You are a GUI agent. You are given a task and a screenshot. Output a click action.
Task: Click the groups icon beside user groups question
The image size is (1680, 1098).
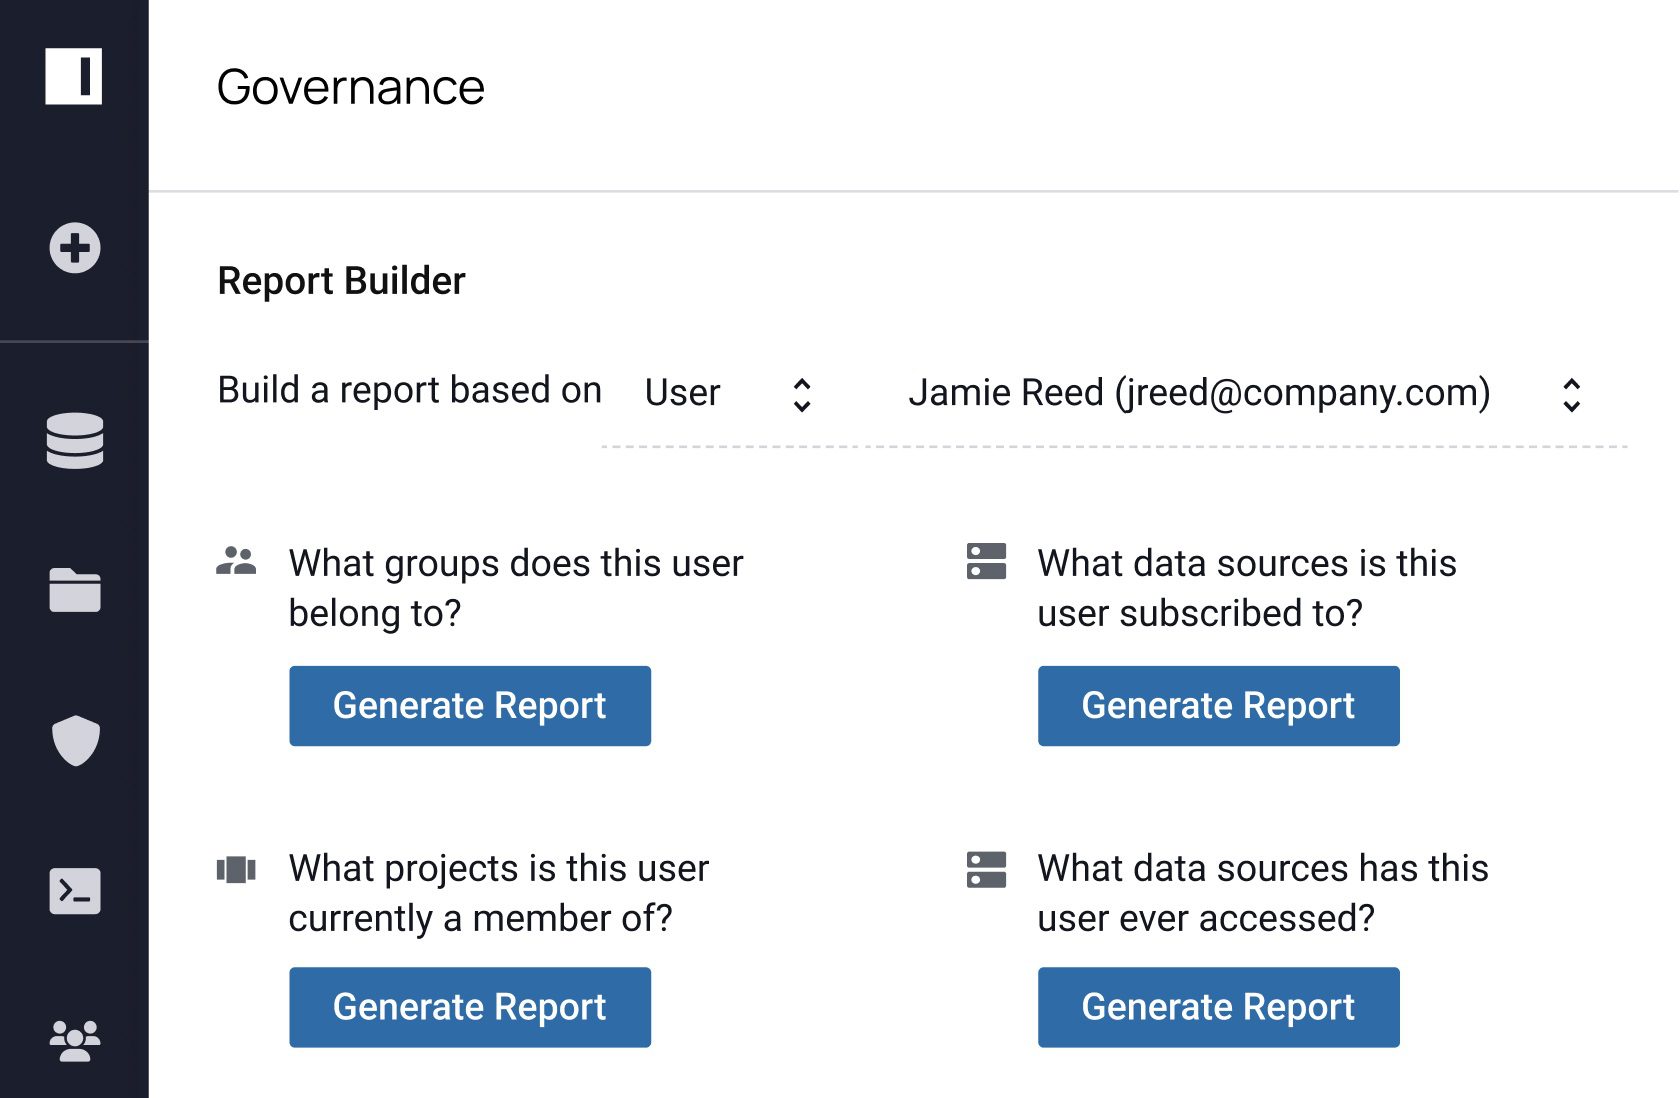tap(236, 561)
